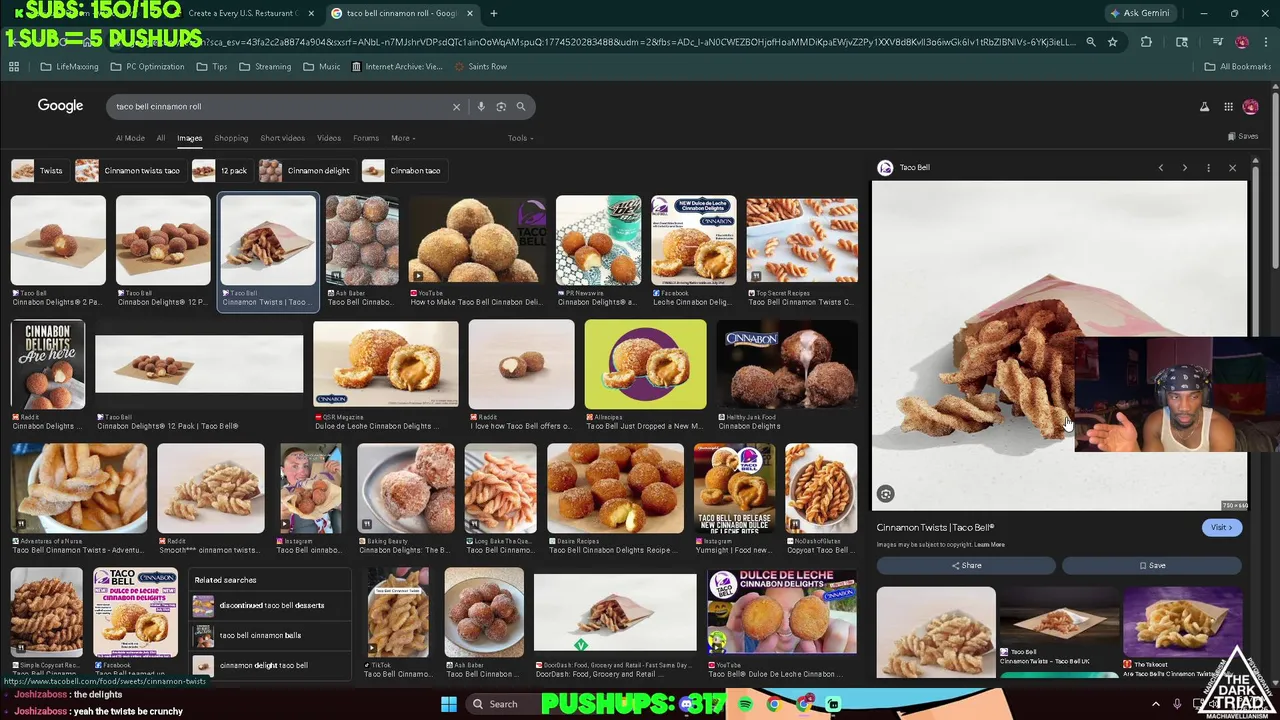Click related search discontinued taco bell desserts

coord(272,606)
